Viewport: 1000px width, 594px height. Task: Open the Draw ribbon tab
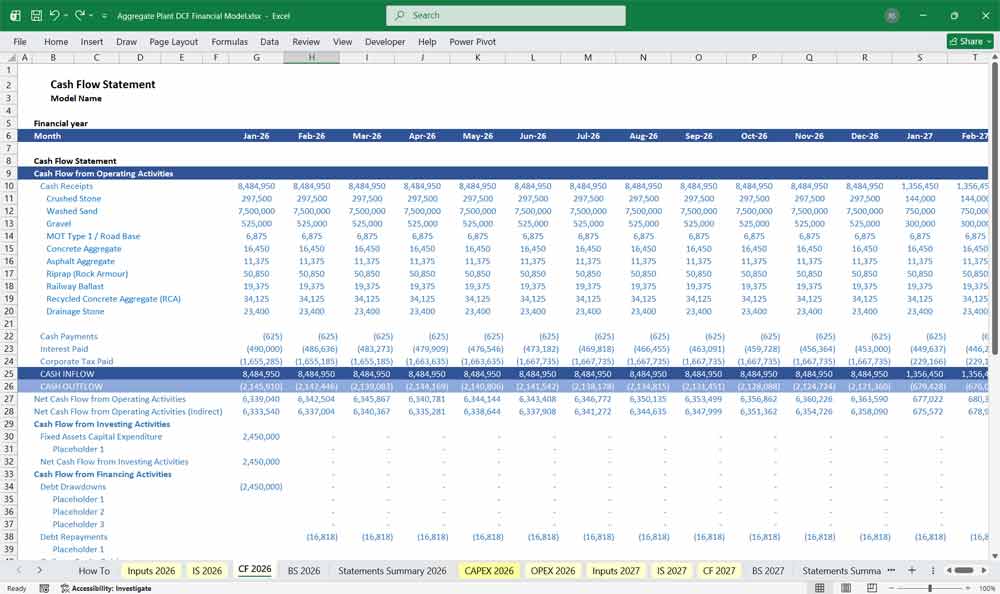(x=126, y=41)
